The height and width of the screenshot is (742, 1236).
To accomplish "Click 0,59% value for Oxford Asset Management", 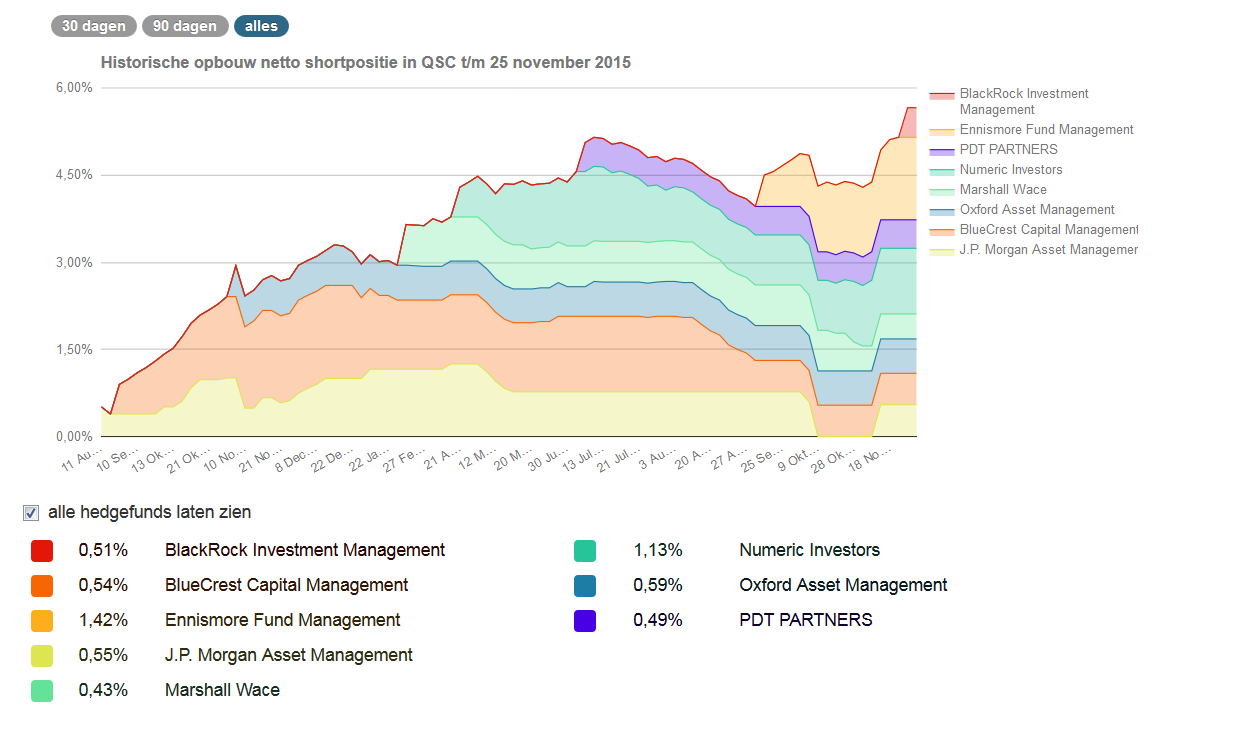I will click(658, 585).
